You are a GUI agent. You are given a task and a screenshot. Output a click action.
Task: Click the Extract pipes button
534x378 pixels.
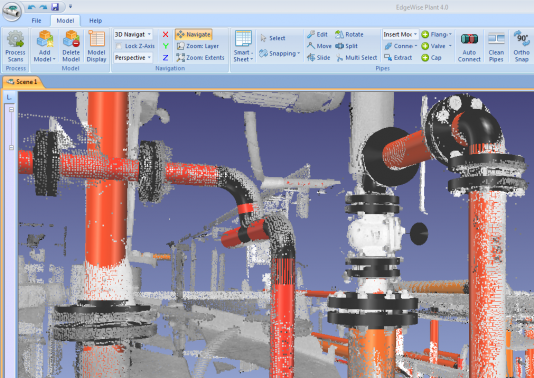click(x=398, y=58)
